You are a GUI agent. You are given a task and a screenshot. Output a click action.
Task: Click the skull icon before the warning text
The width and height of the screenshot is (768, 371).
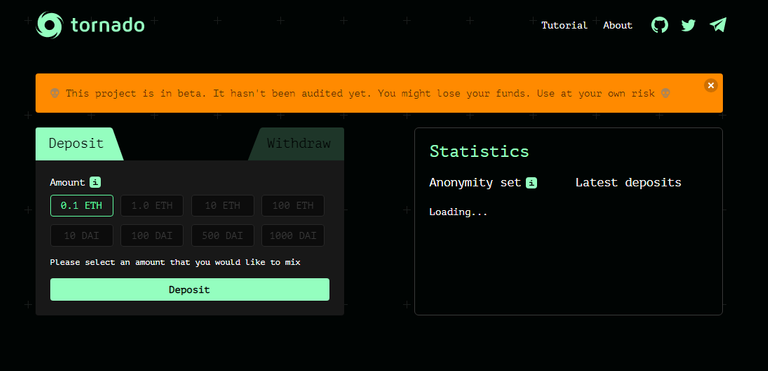pyautogui.click(x=55, y=93)
